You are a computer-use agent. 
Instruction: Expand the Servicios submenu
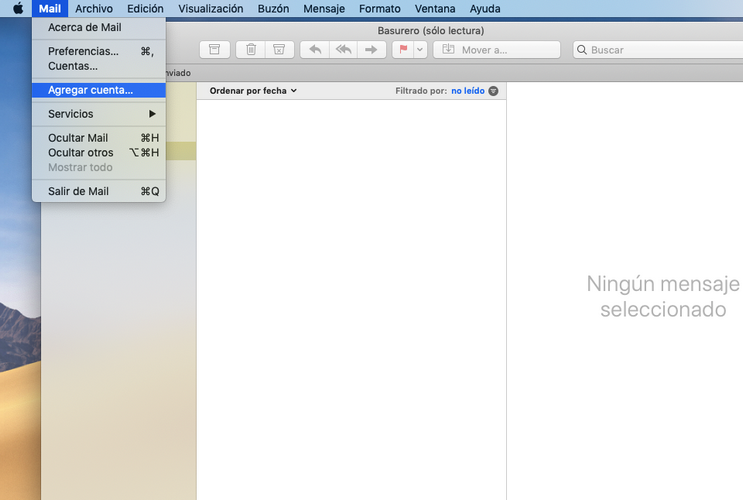click(x=99, y=114)
